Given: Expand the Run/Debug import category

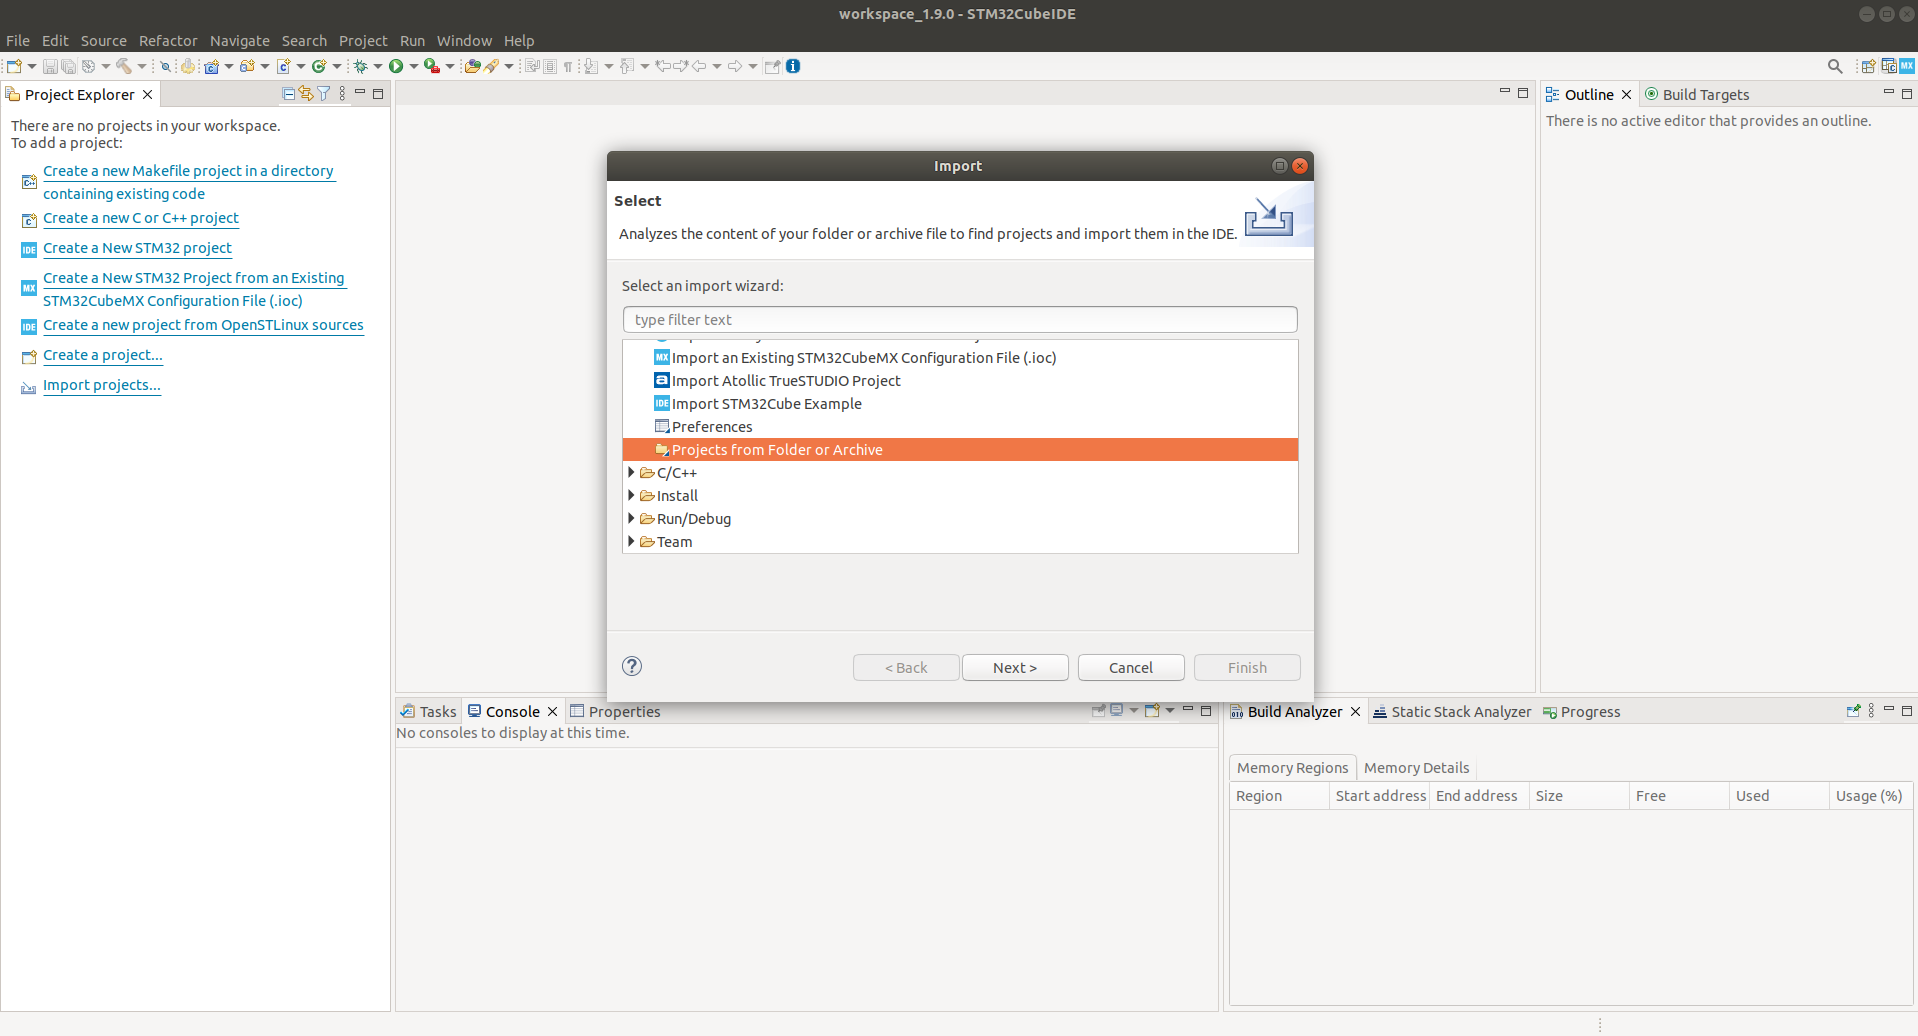Looking at the screenshot, I should pos(631,518).
